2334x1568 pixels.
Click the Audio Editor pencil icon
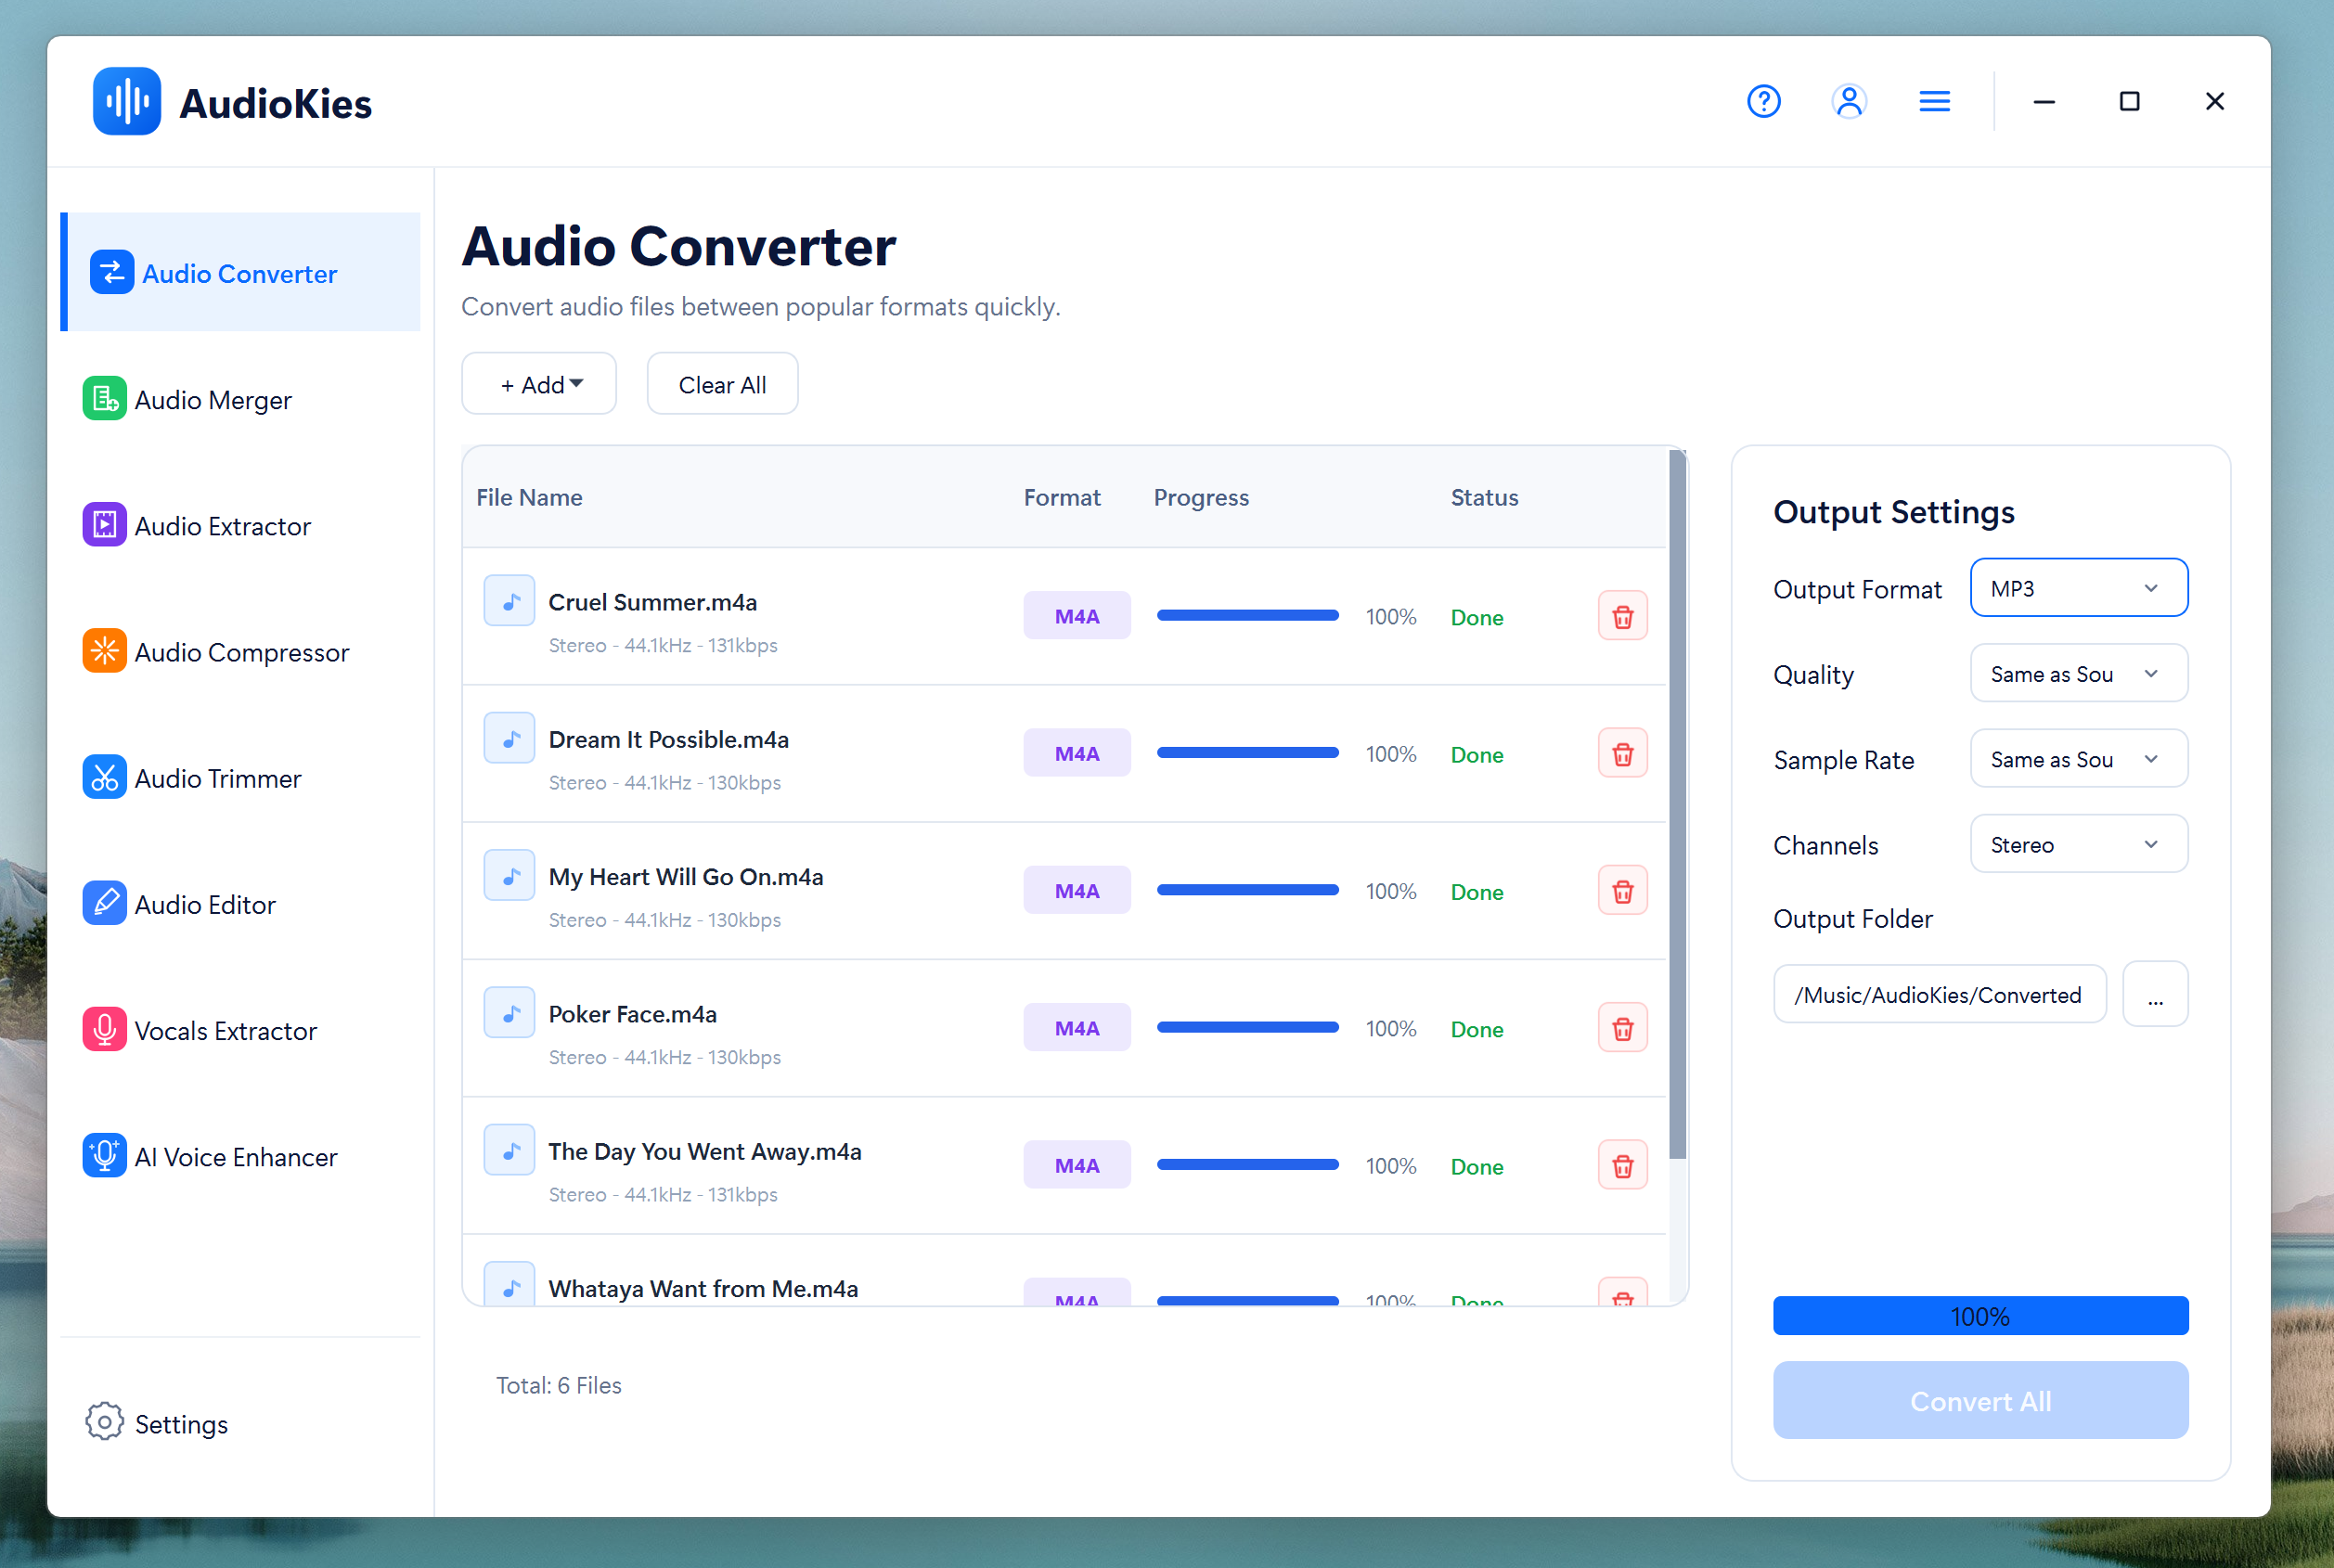click(x=104, y=903)
